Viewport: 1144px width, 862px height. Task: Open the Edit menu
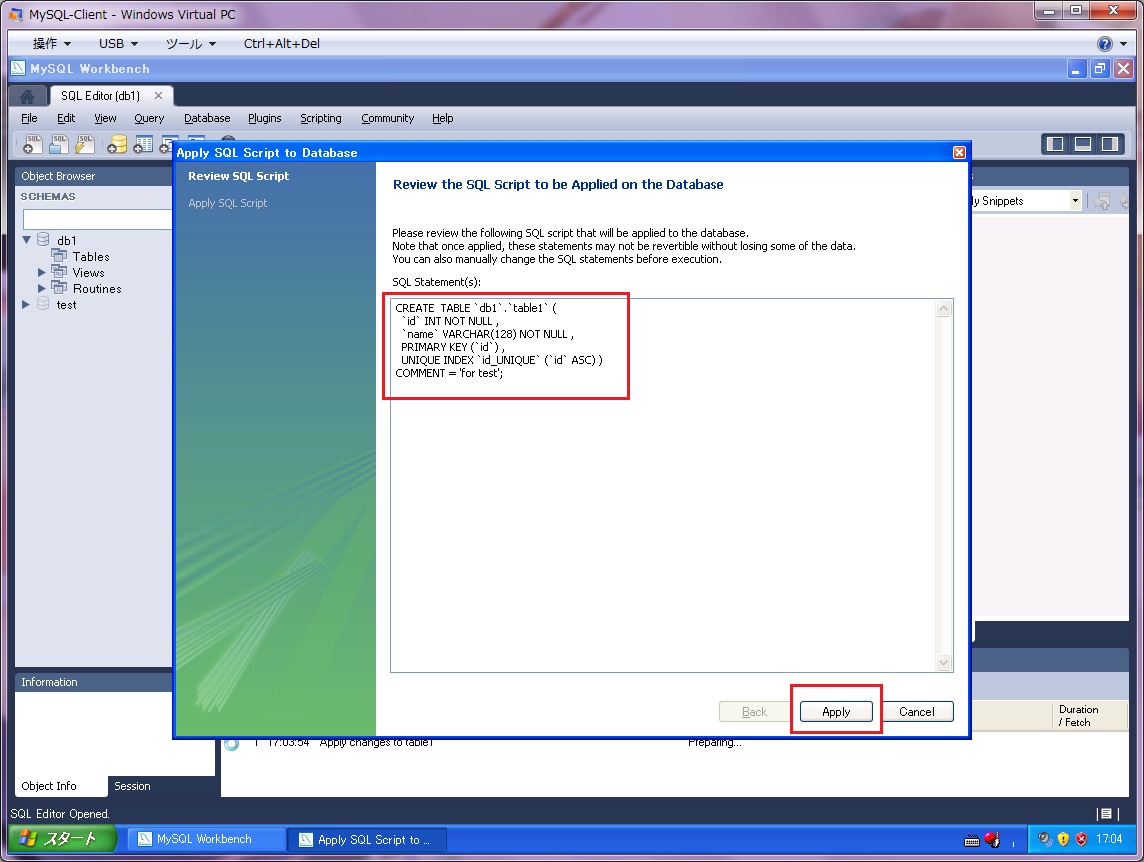[x=66, y=118]
